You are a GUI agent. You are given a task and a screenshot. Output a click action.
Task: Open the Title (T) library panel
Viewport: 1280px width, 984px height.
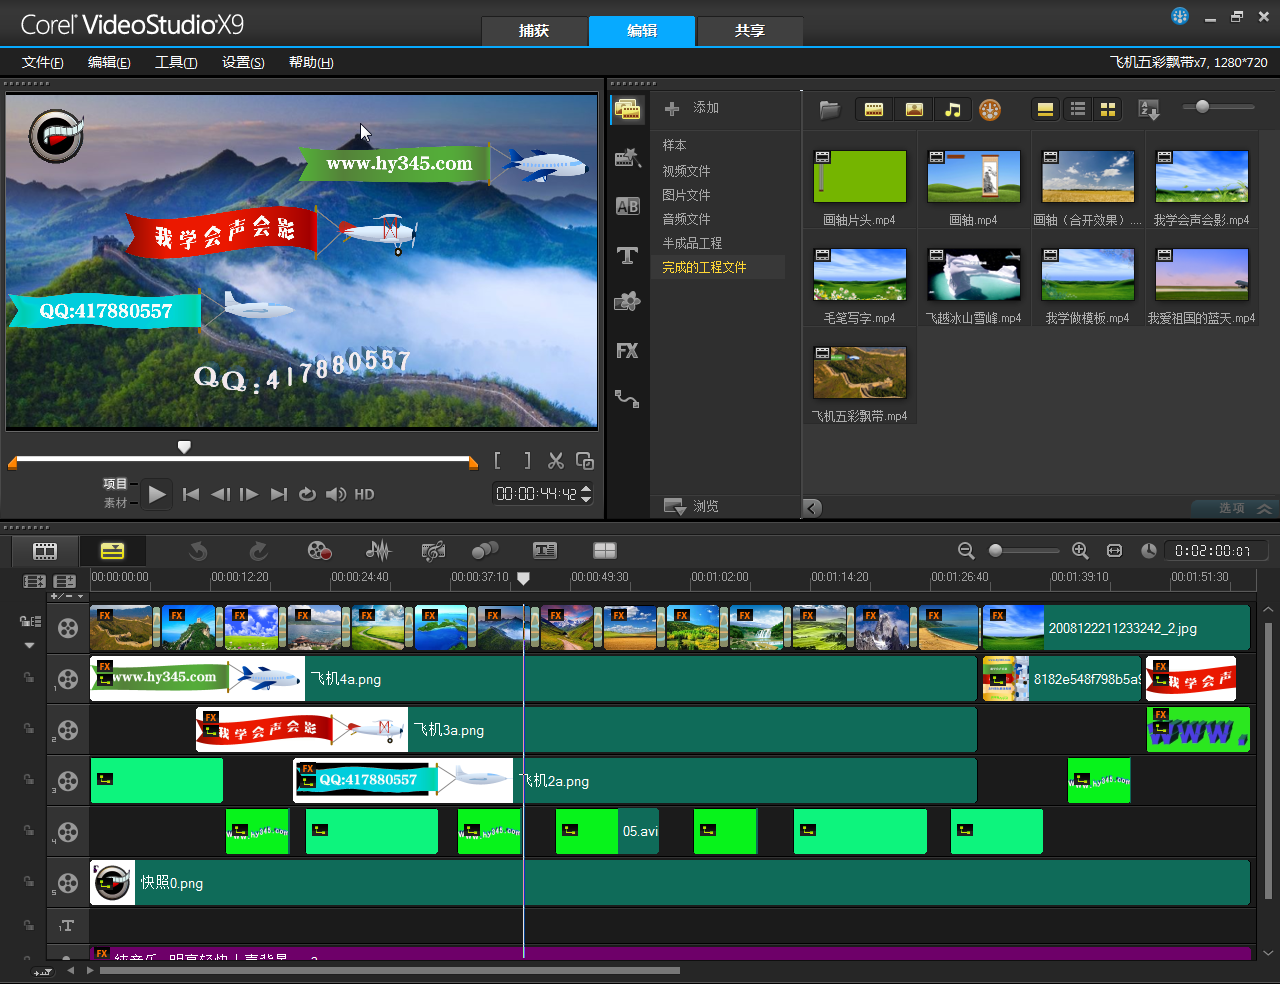click(628, 255)
